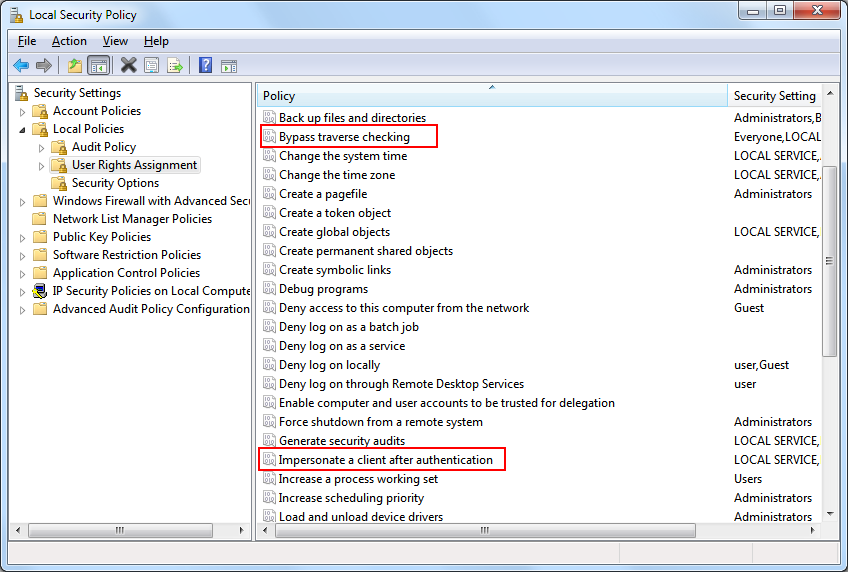Select Impersonate a client after authentication policy
The height and width of the screenshot is (572, 848).
click(386, 460)
